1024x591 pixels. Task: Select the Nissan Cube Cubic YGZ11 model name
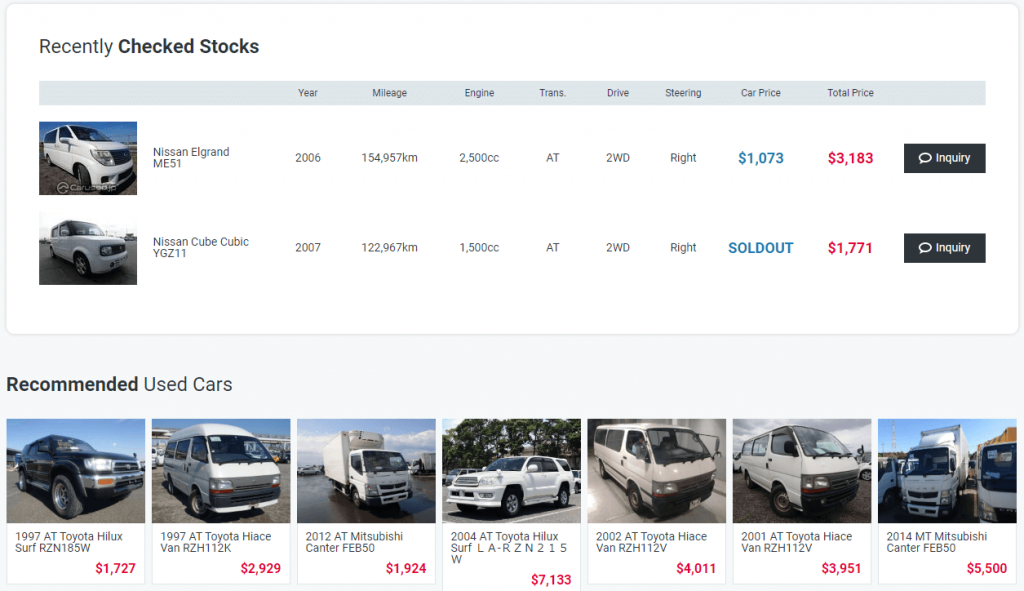[200, 247]
